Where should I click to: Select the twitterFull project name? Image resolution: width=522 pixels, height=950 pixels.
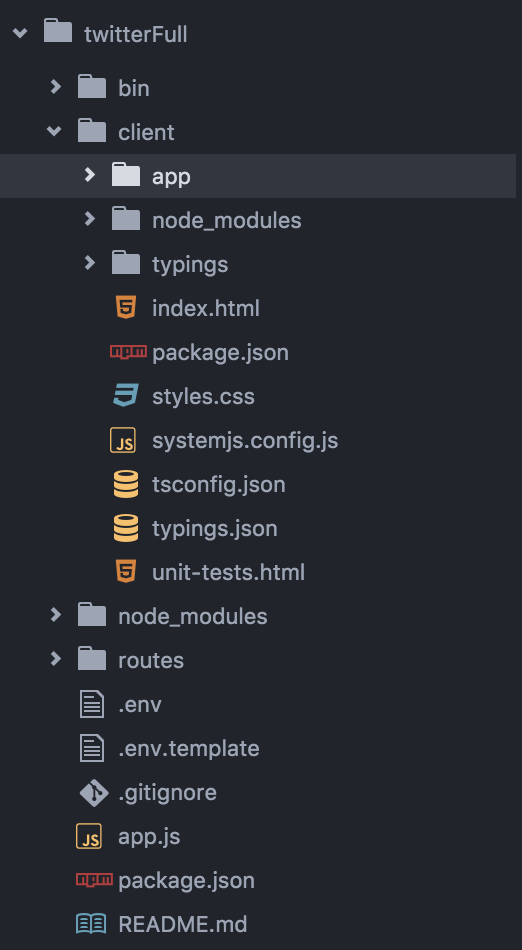point(136,34)
